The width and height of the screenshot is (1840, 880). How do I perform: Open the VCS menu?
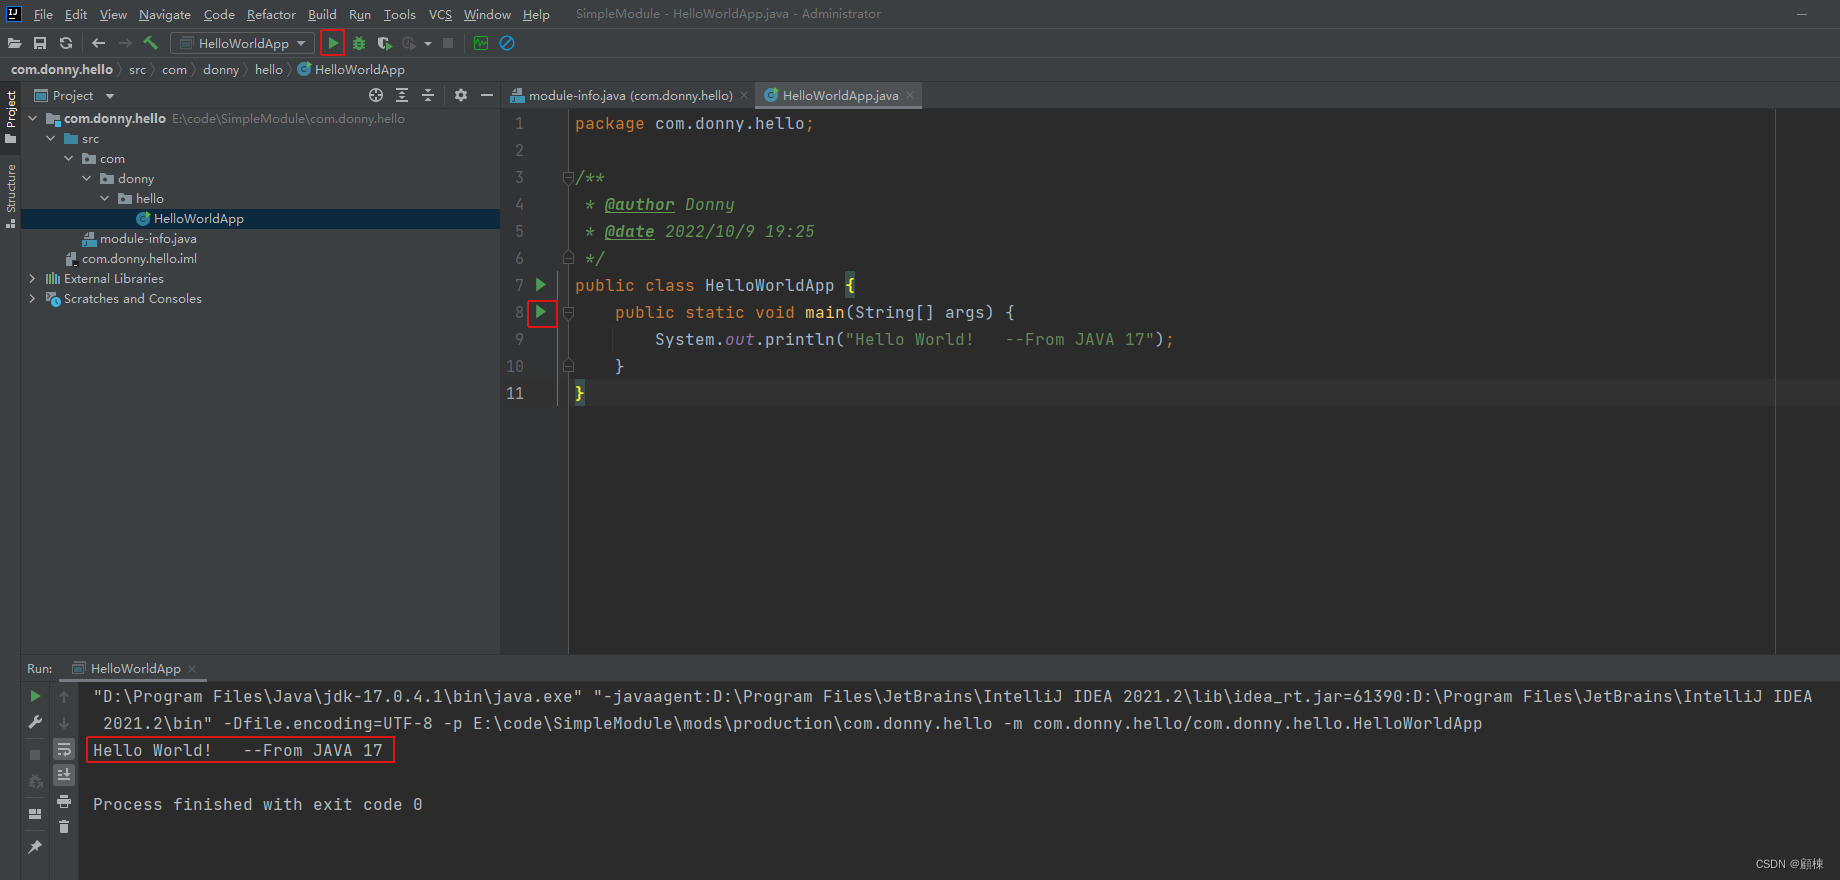(440, 14)
